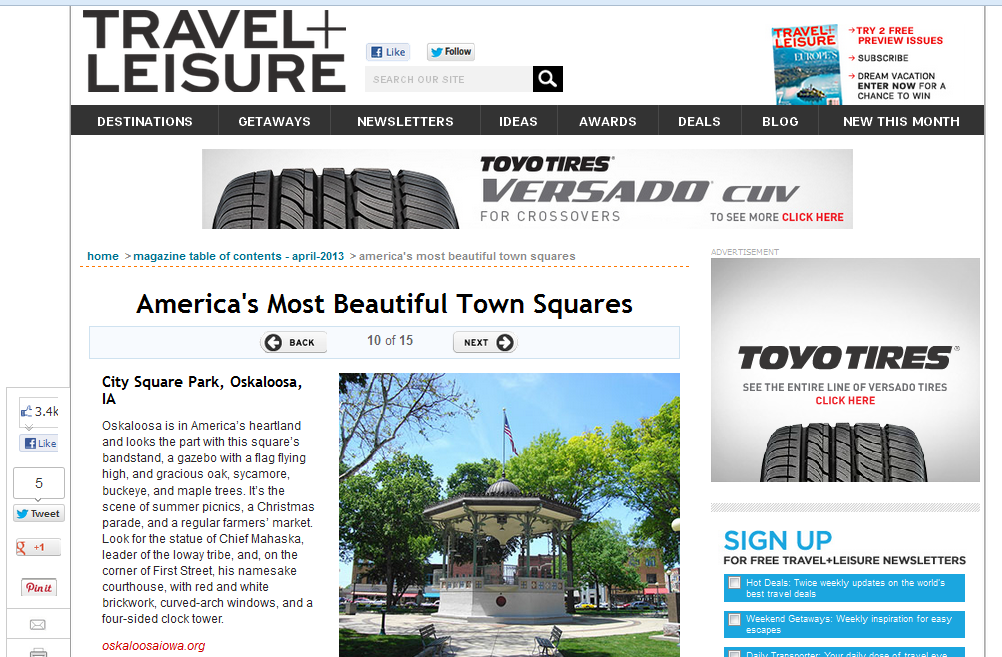The width and height of the screenshot is (1002, 657).
Task: Go back to previous slide
Action: pyautogui.click(x=293, y=343)
